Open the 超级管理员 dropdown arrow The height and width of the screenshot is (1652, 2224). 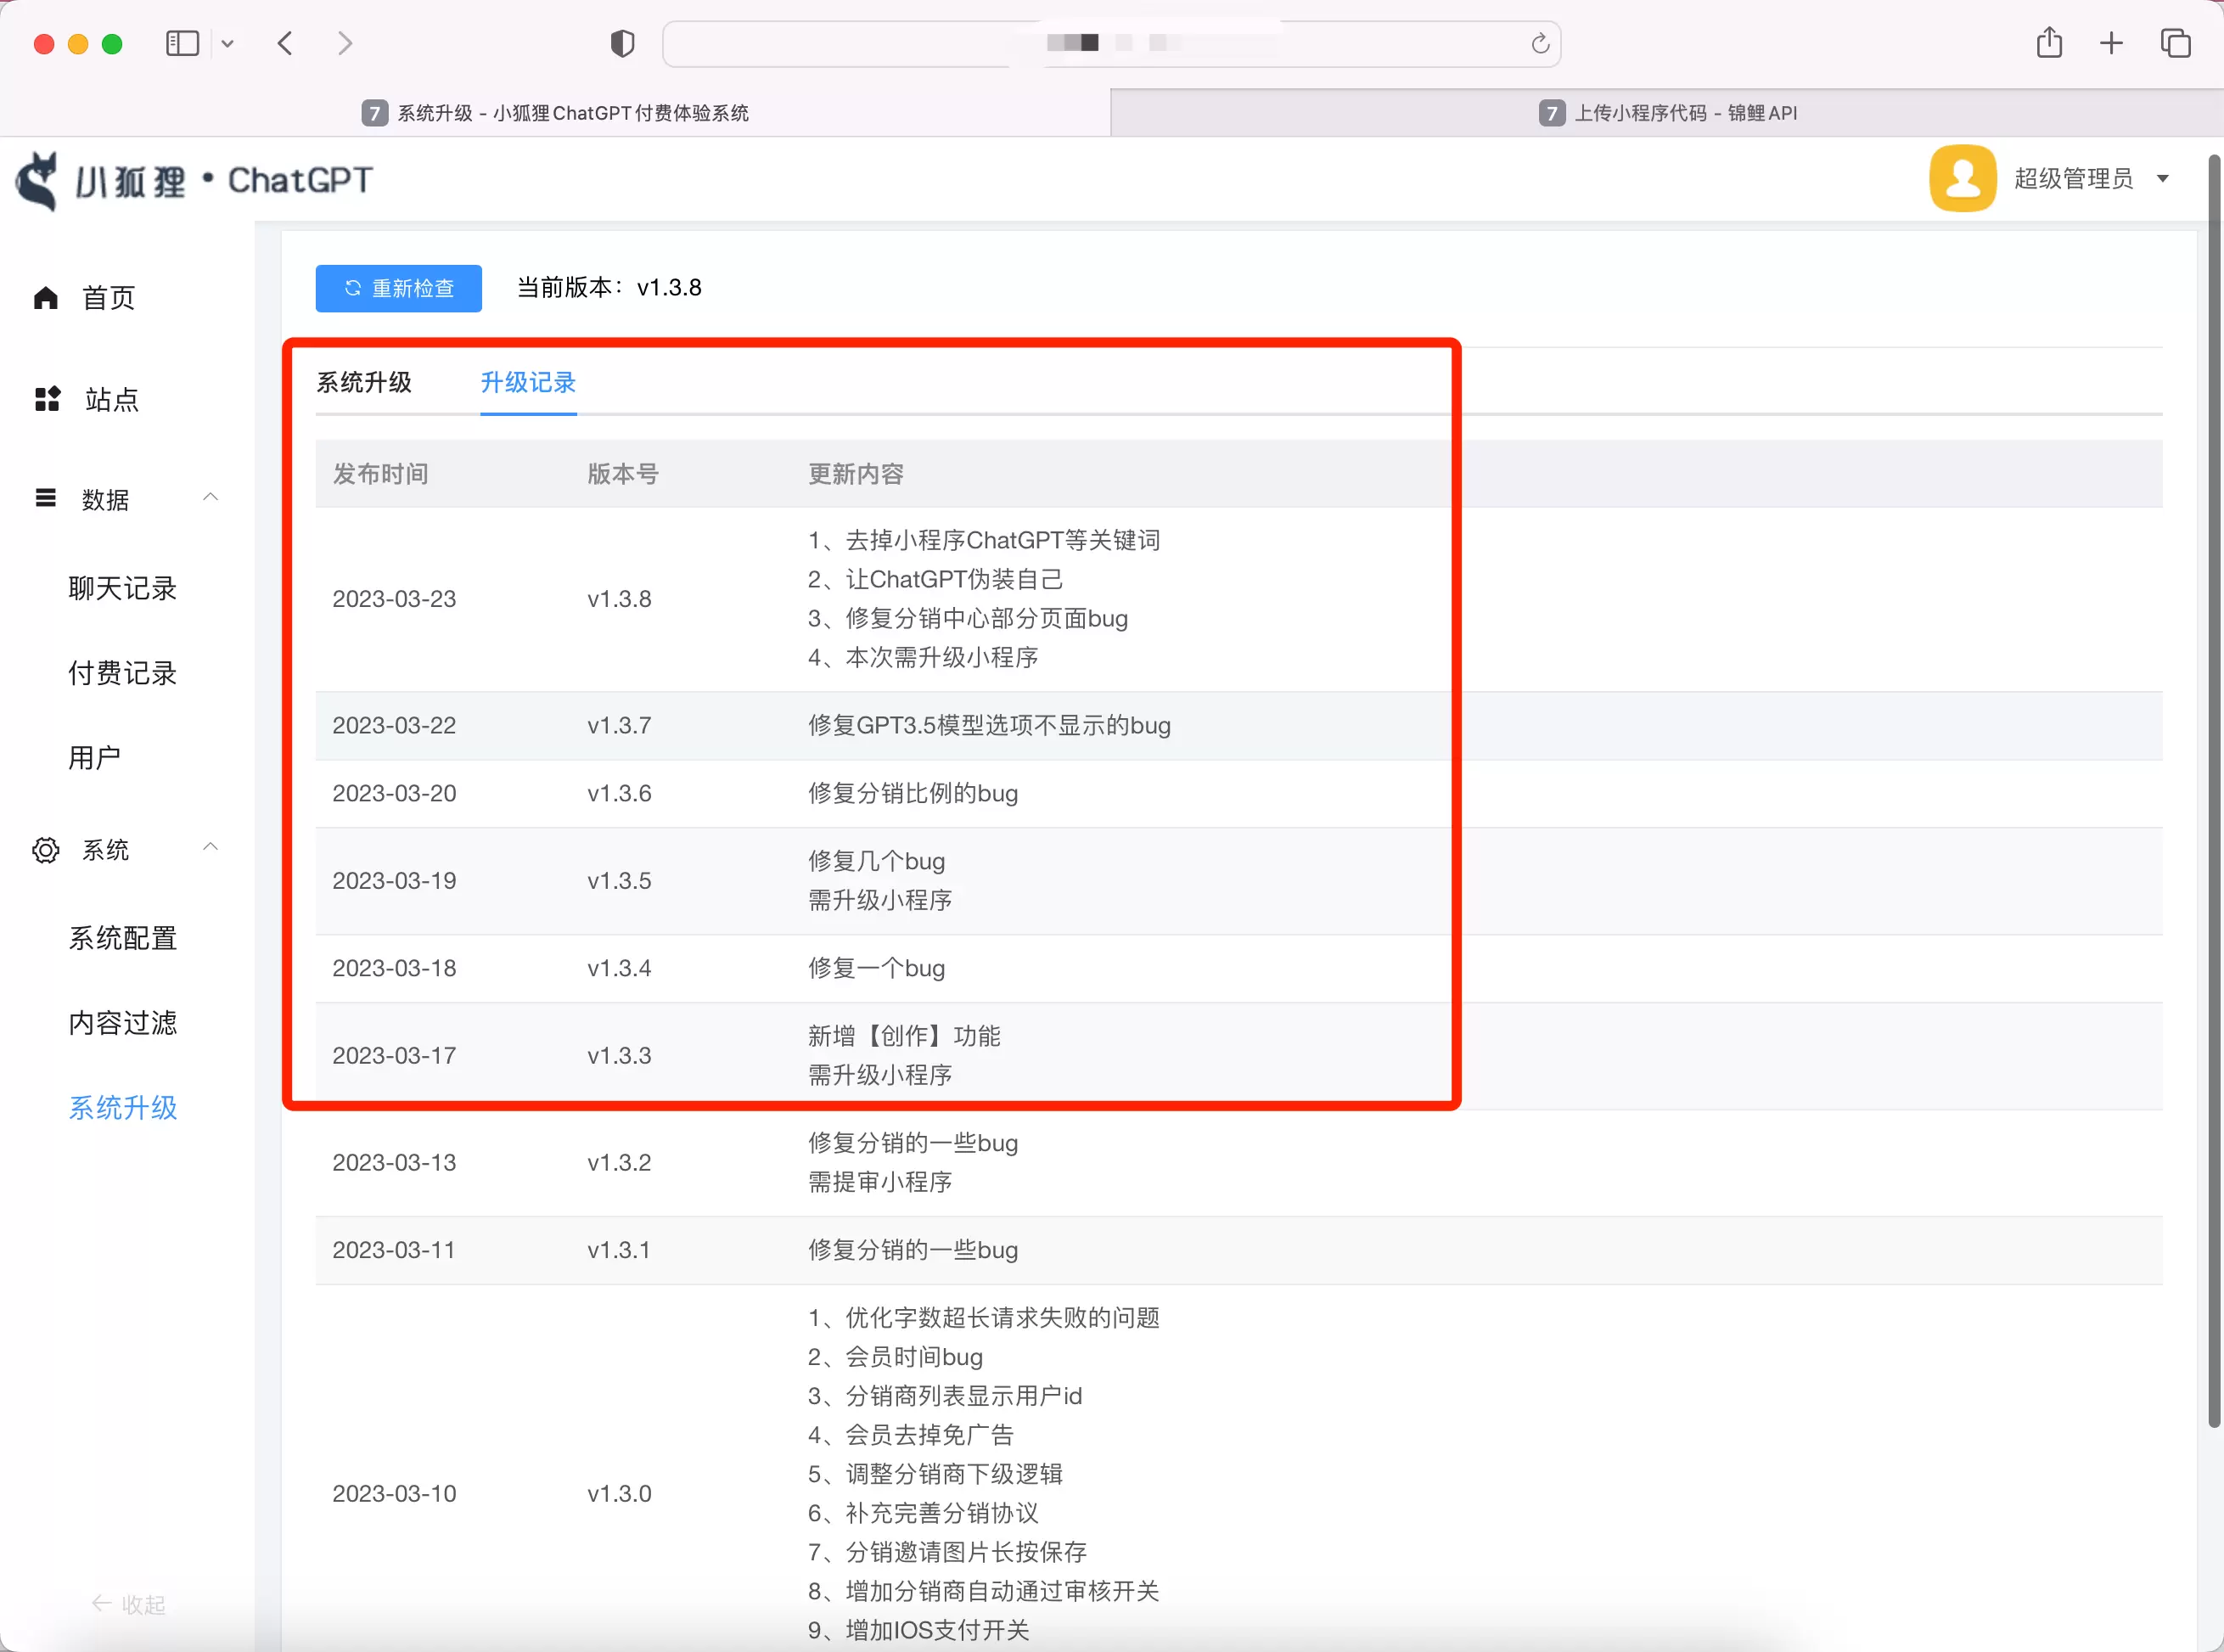[x=2162, y=179]
